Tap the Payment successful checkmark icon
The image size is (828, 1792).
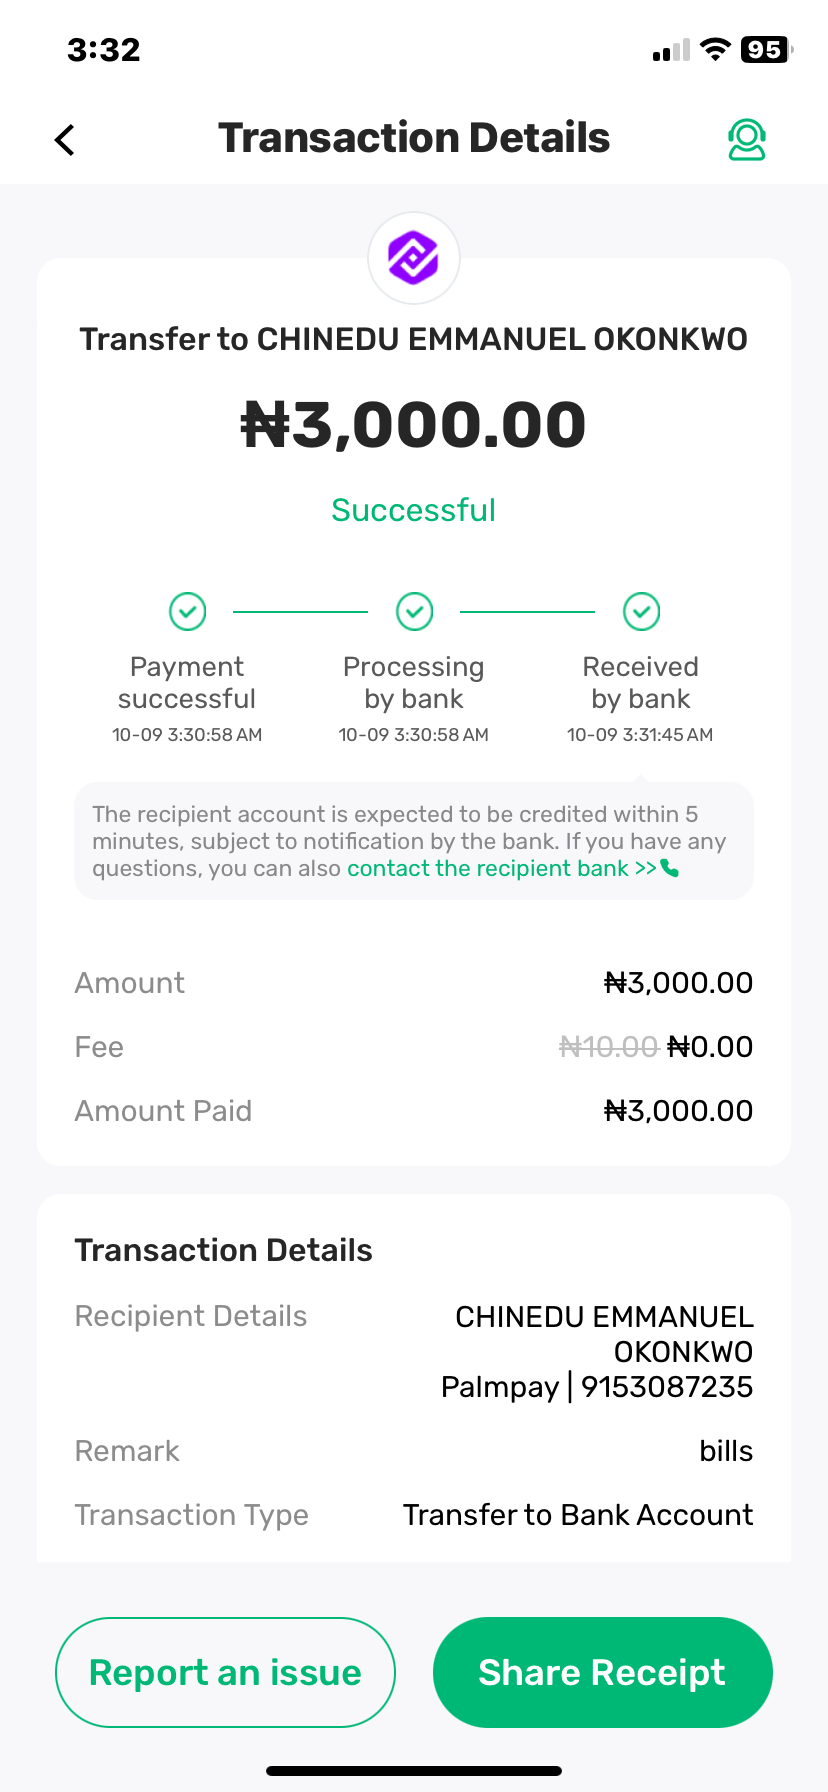[187, 611]
